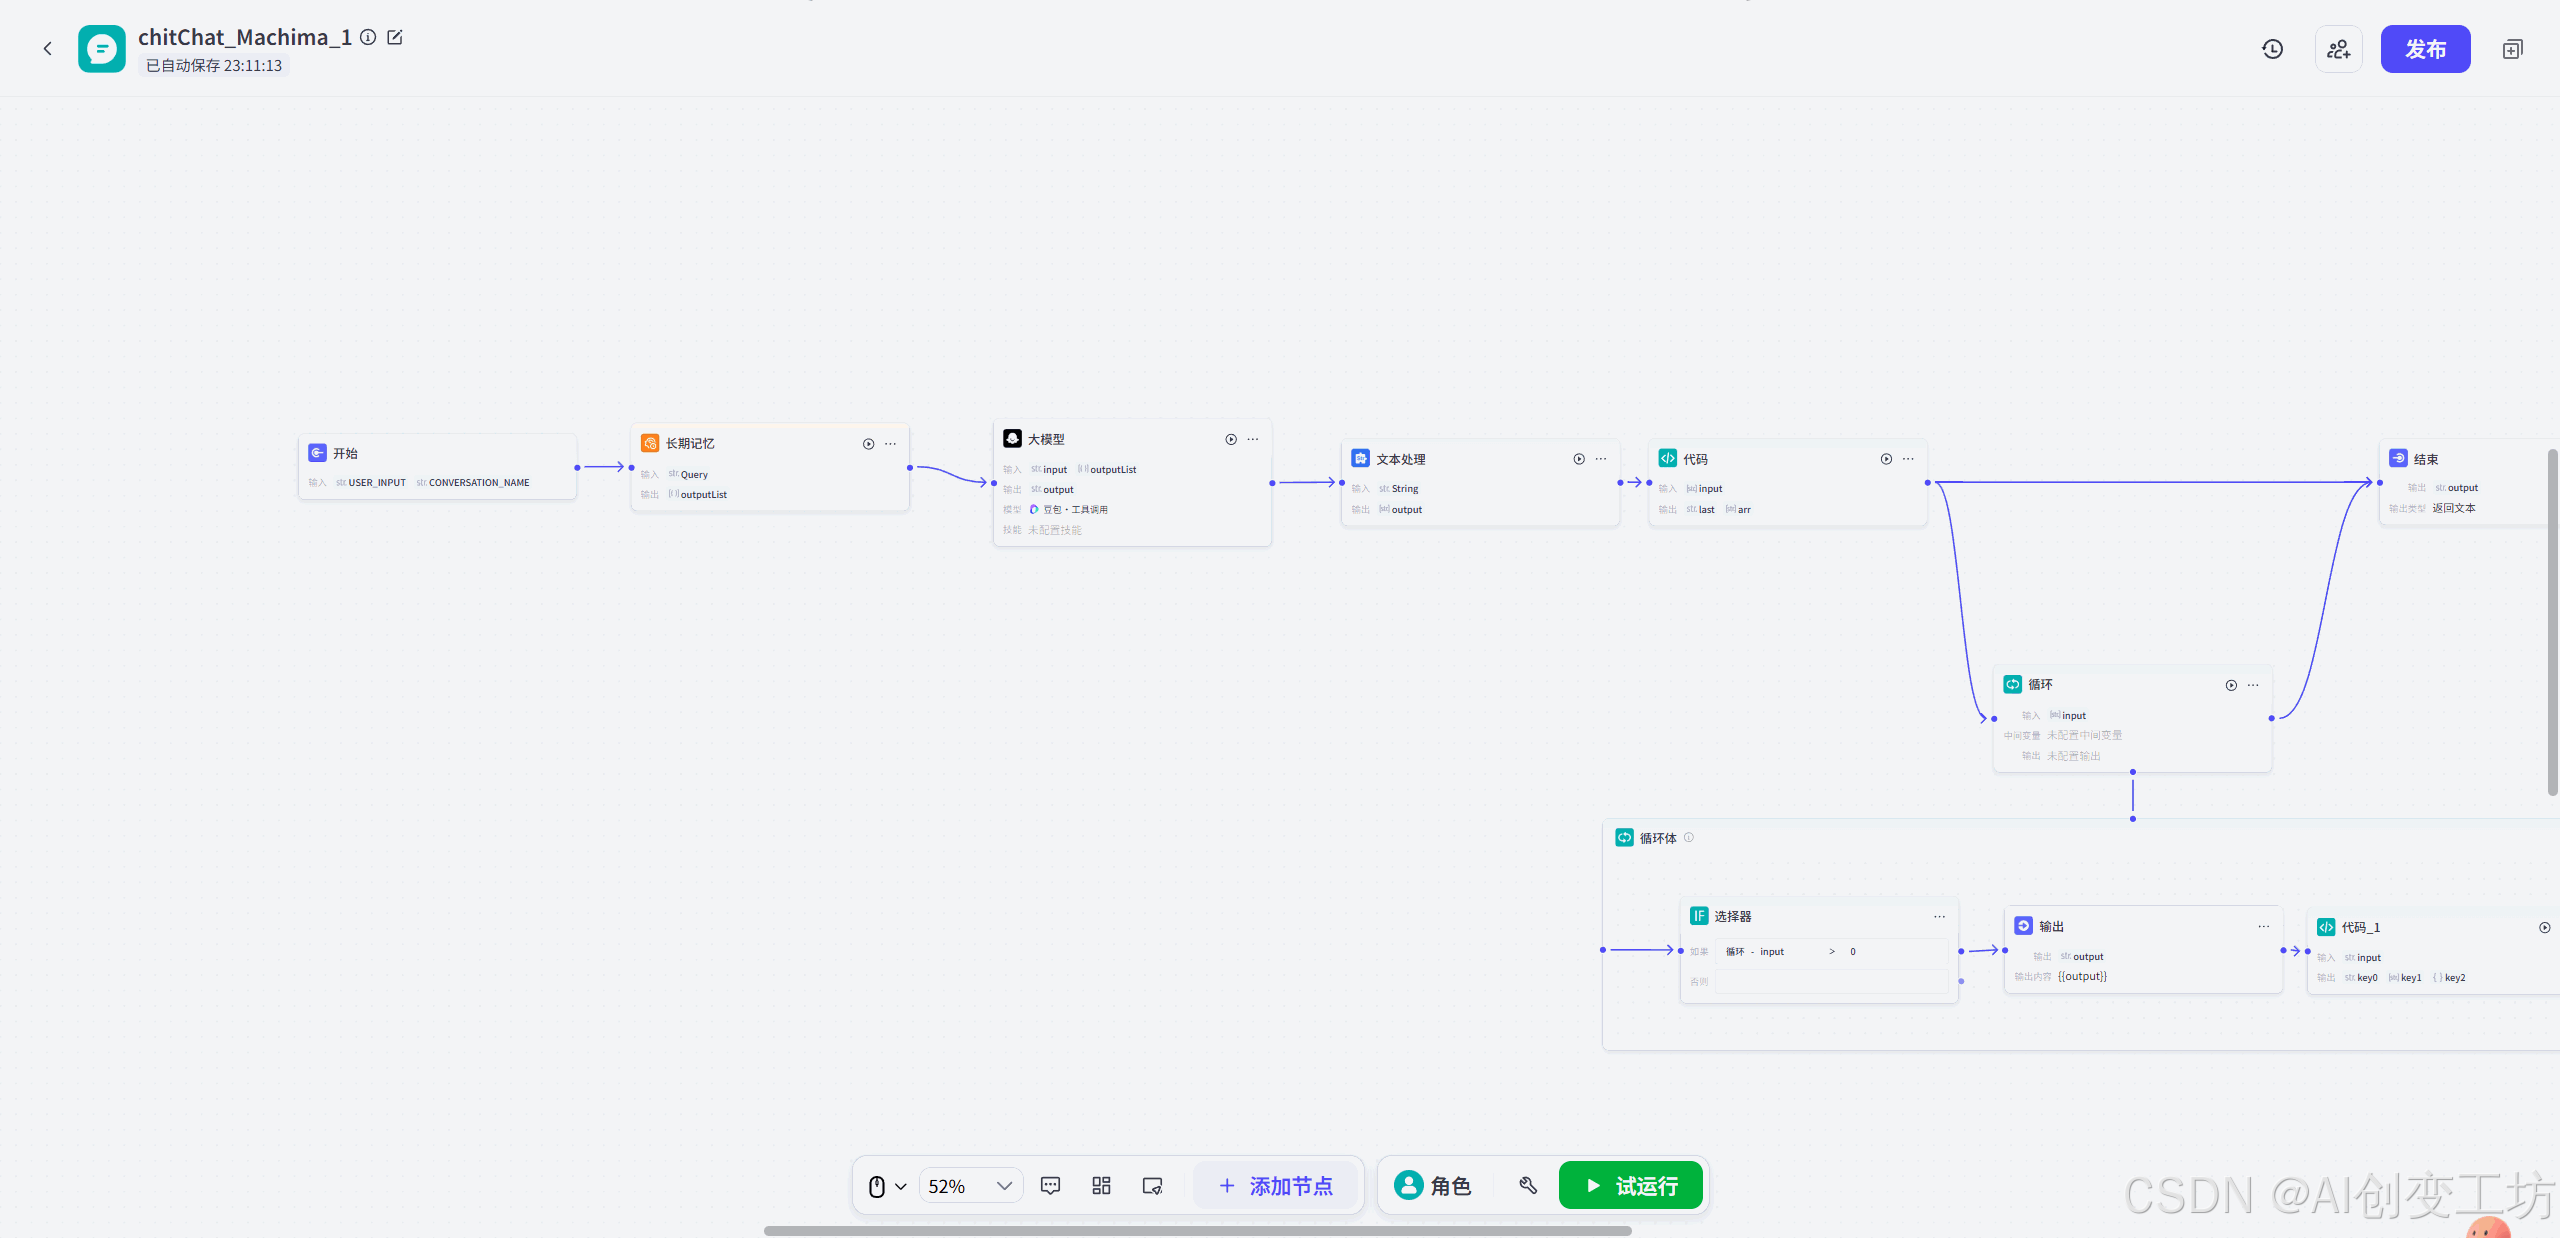Click the chitChat_Machima_1 title

click(x=245, y=37)
